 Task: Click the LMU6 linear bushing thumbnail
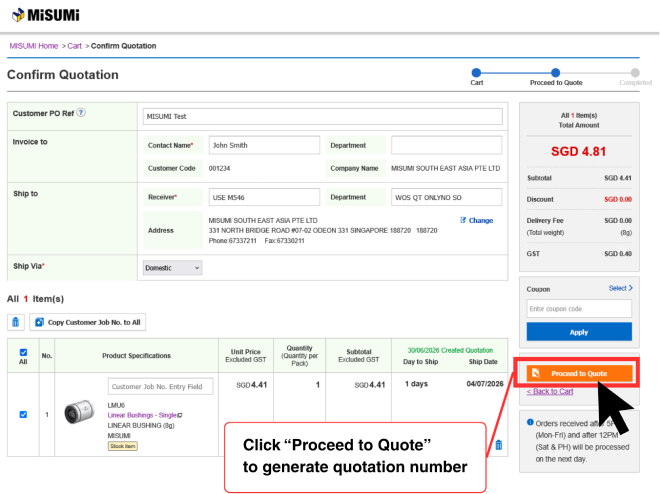[79, 412]
